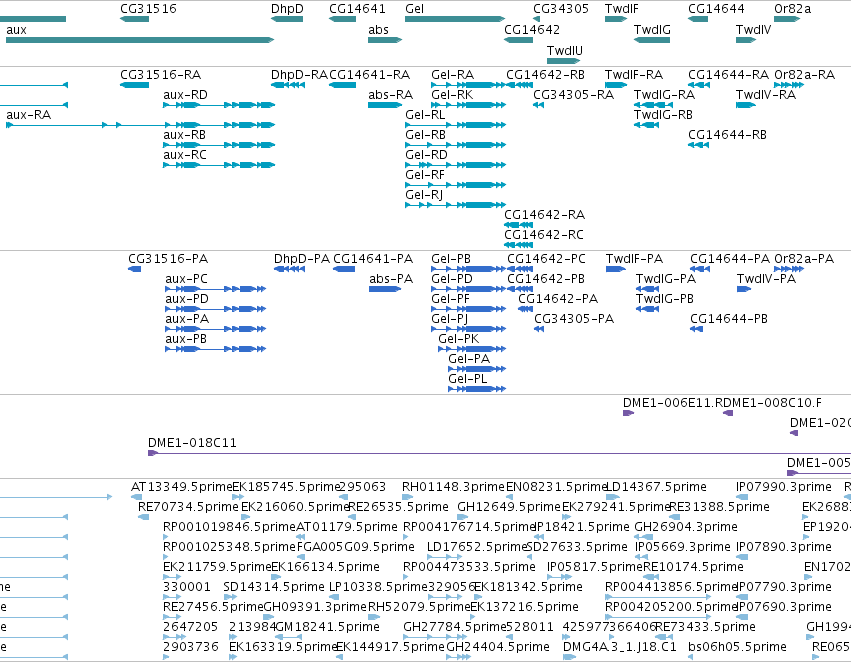Select the Gel-PL protein feature
Image resolution: width=851 pixels, height=662 pixels.
477,389
